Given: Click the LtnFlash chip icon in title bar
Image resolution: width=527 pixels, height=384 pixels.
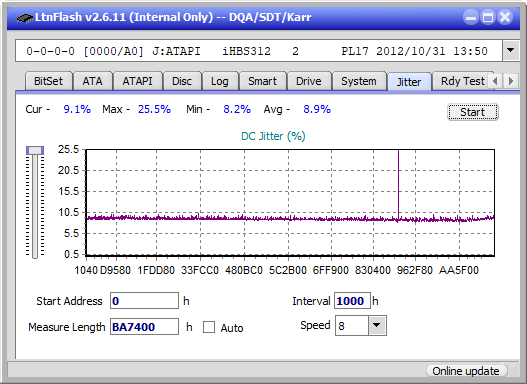Looking at the screenshot, I should [25, 17].
